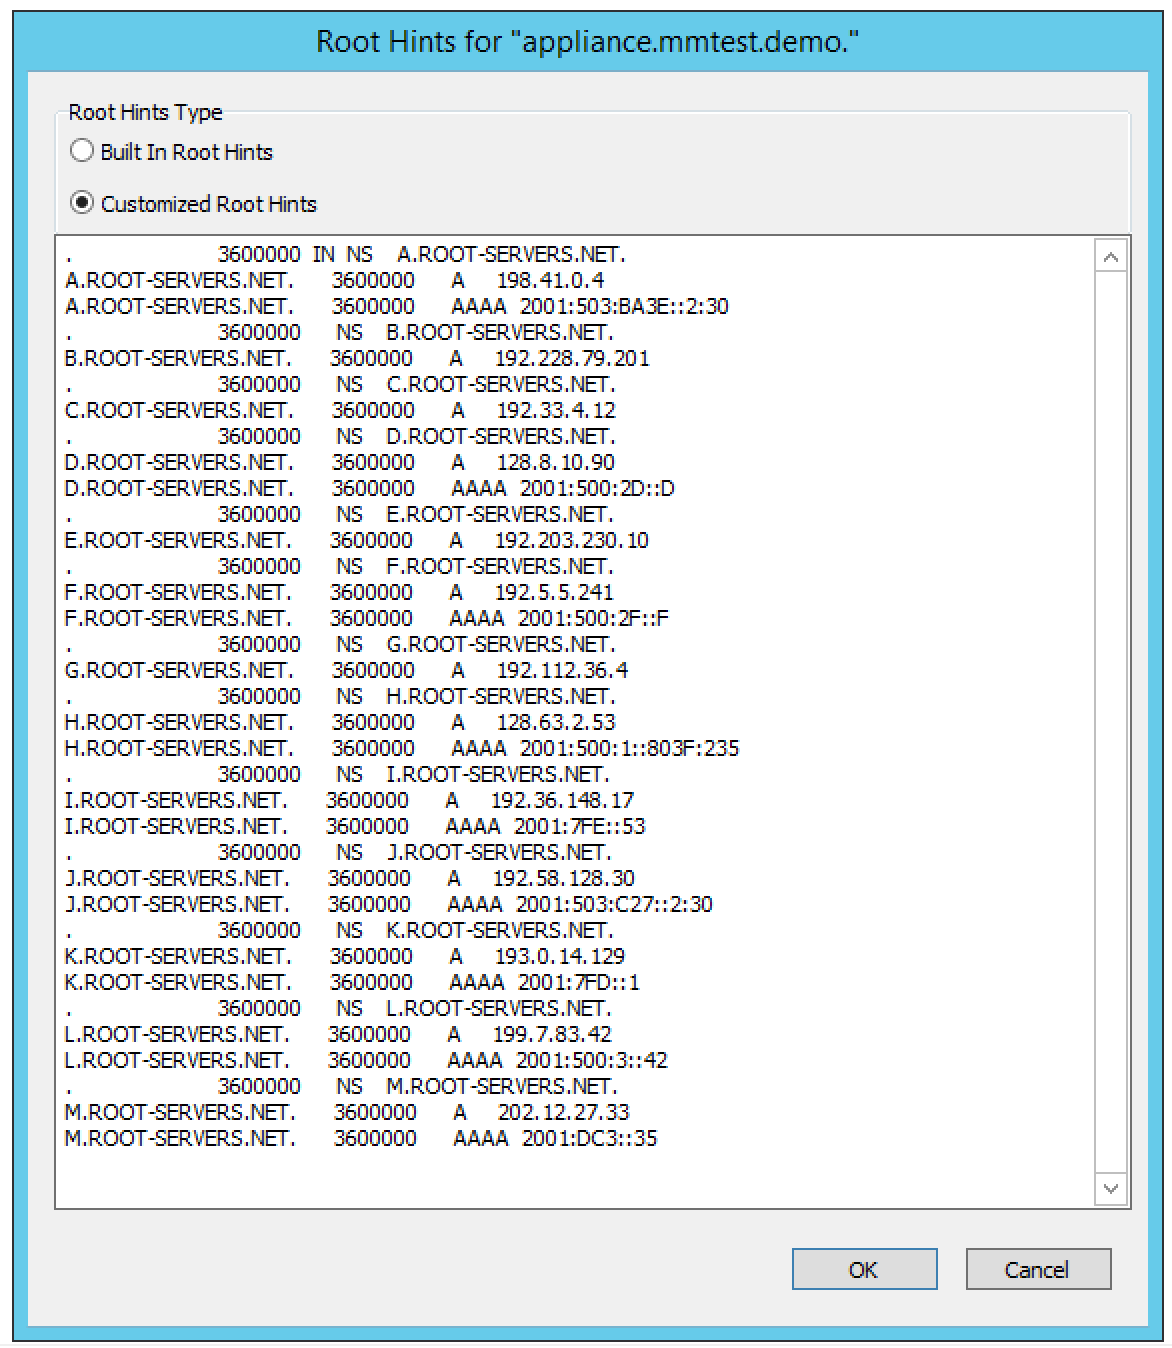Select the Built In Root Hints option
The image size is (1172, 1348).
pyautogui.click(x=82, y=152)
